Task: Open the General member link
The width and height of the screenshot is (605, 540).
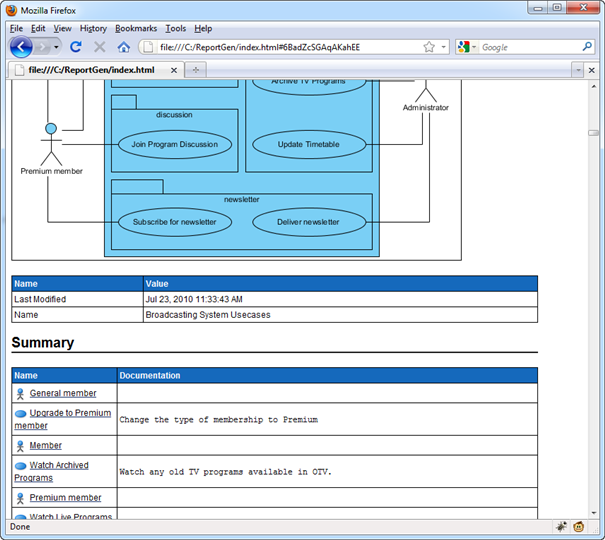Action: point(63,393)
